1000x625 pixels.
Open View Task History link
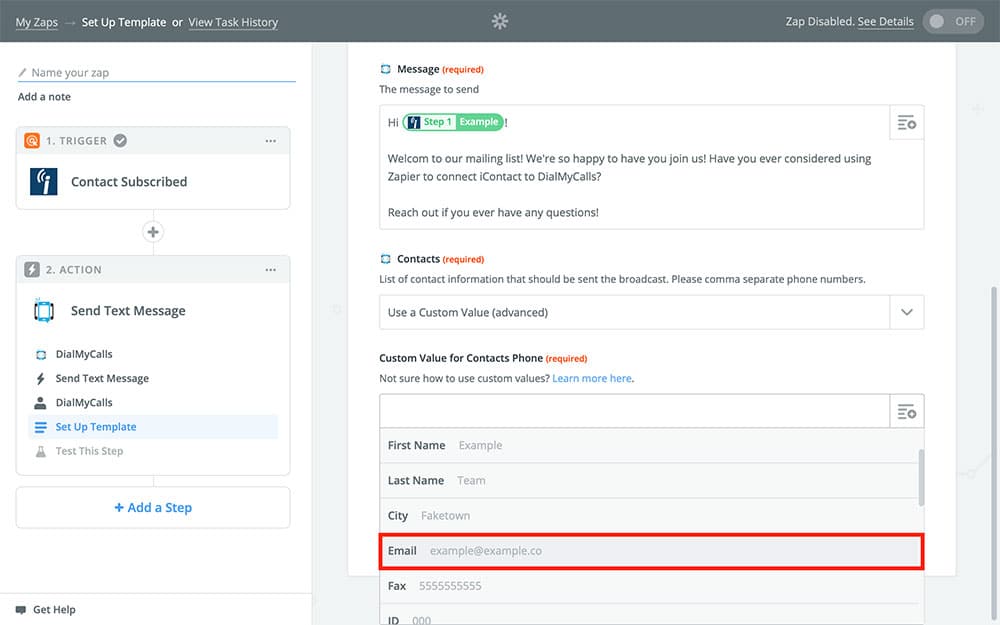click(233, 22)
